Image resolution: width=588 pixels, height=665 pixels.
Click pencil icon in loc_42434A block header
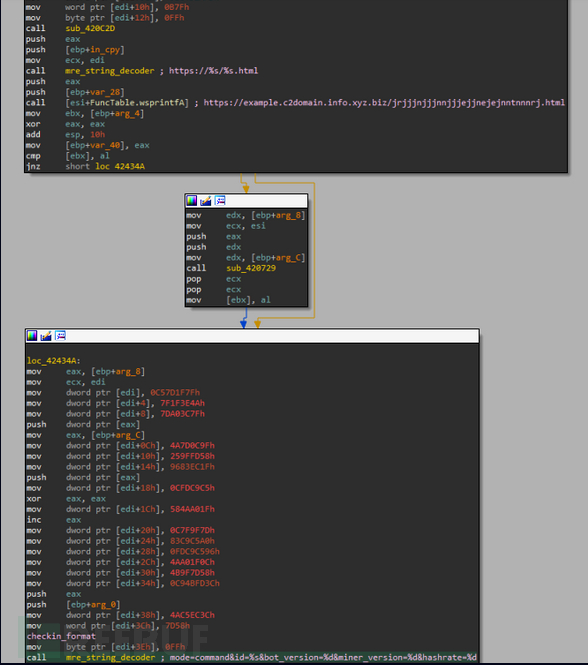46,336
